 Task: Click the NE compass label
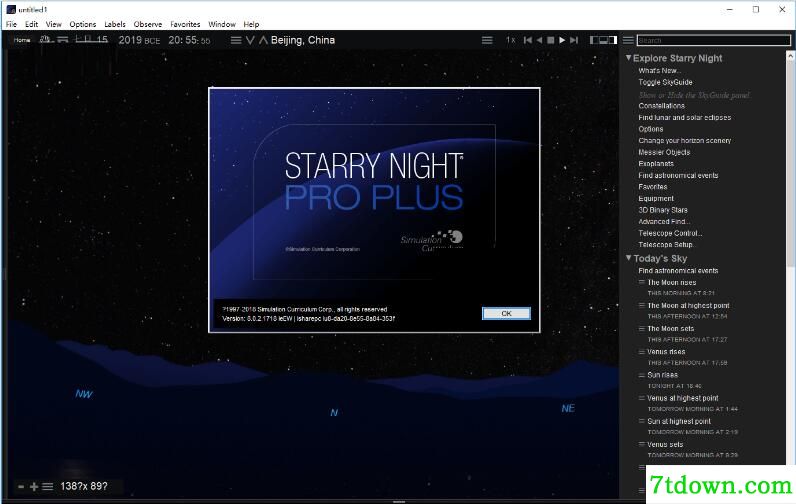[x=568, y=409]
